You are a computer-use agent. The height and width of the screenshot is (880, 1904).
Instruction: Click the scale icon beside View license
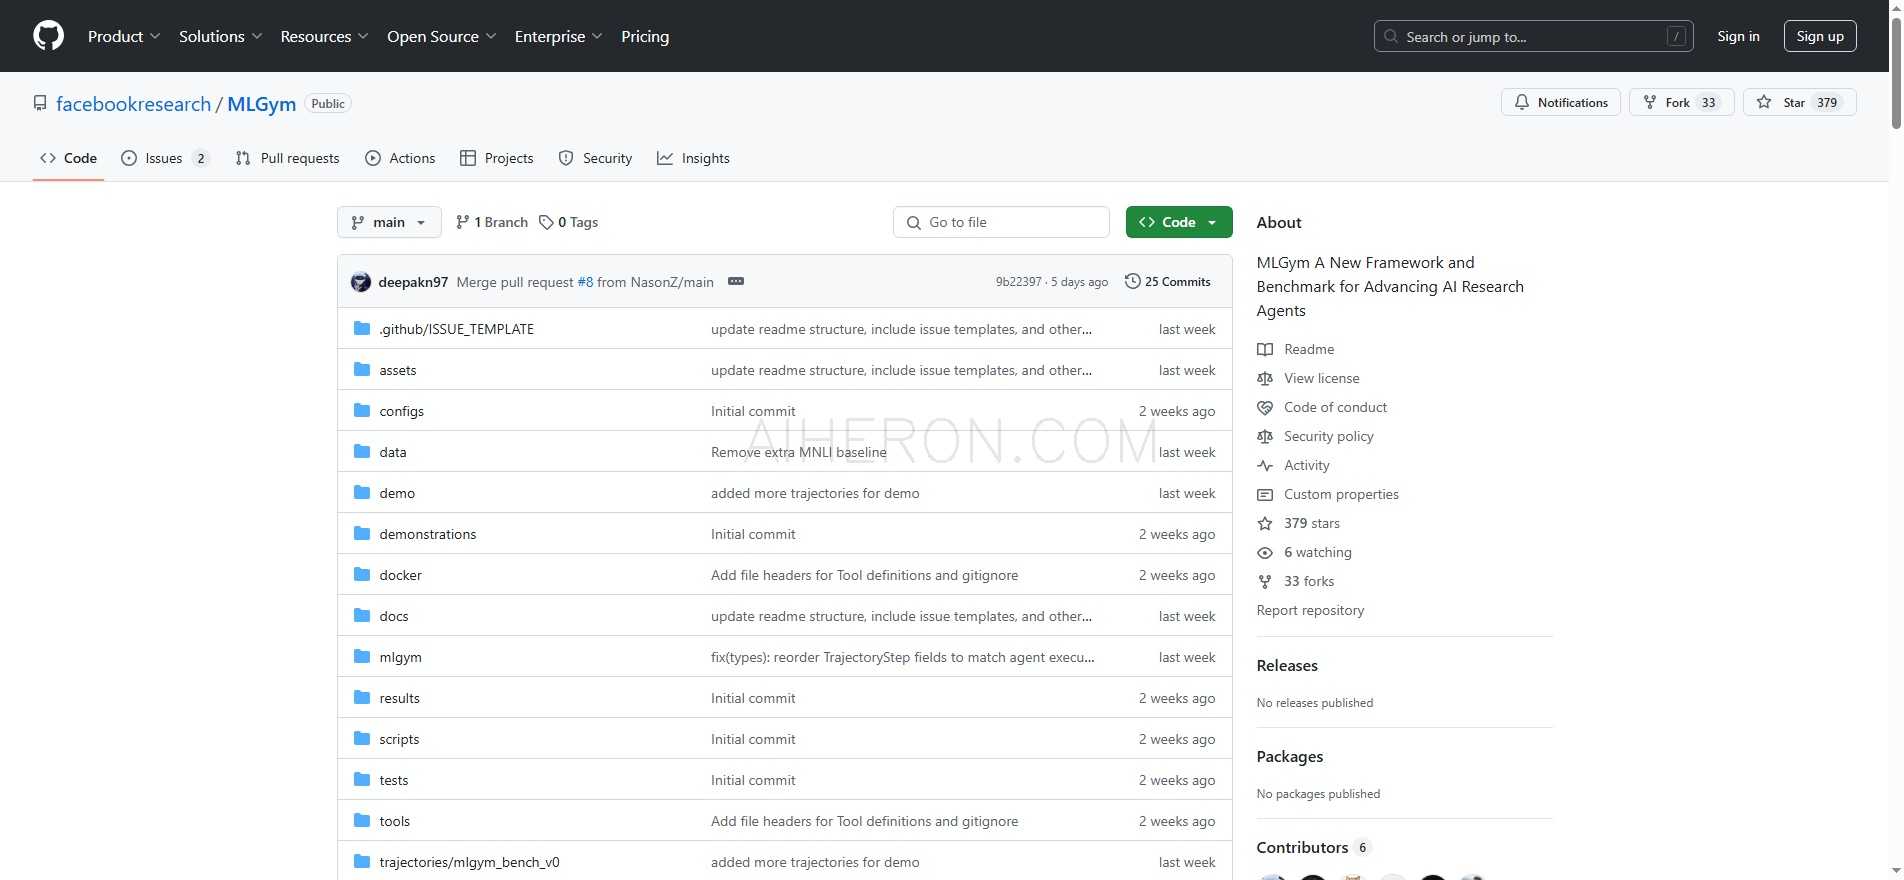(x=1265, y=378)
